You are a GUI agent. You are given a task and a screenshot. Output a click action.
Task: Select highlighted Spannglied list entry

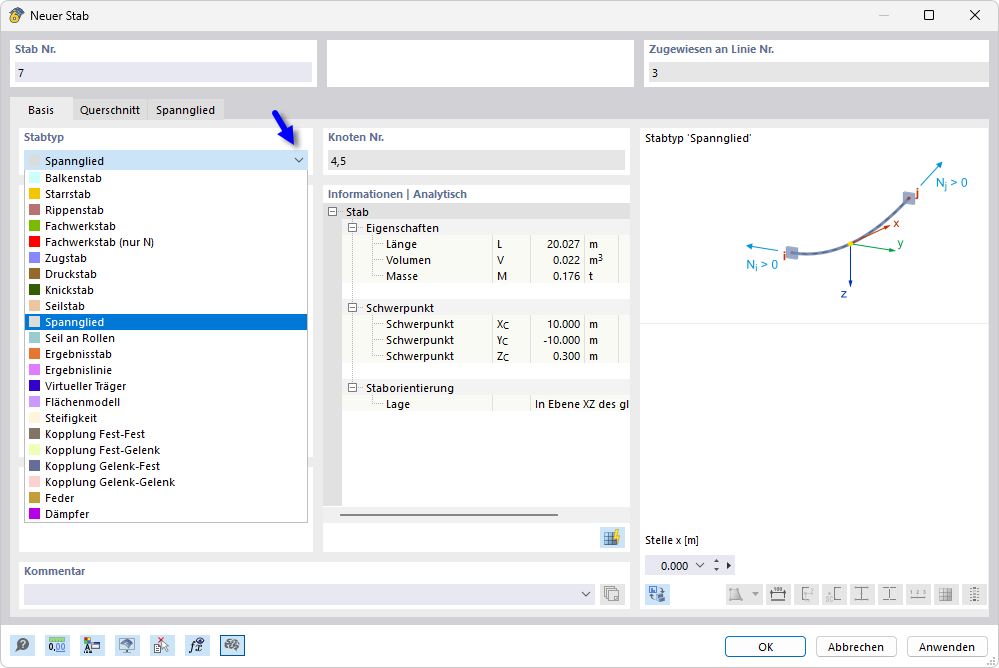pyautogui.click(x=166, y=322)
